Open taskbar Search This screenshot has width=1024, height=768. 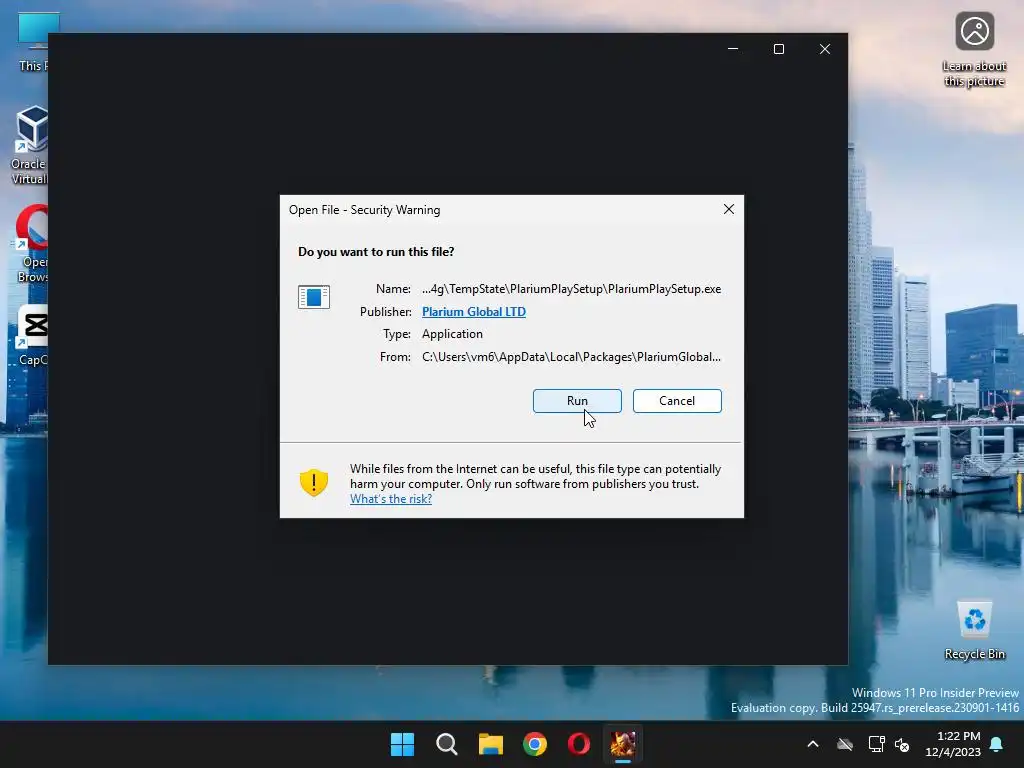pyautogui.click(x=447, y=744)
